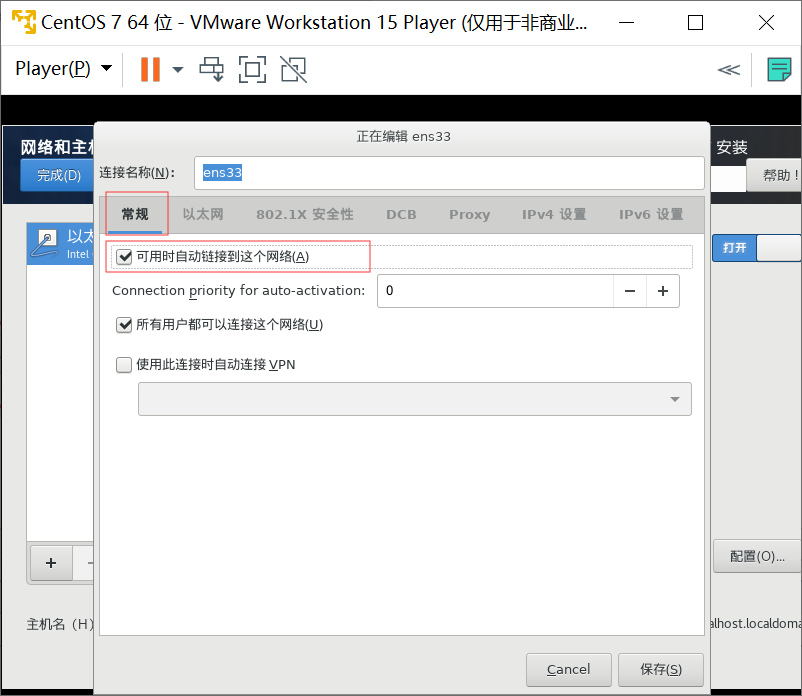Screen dimensions: 802x696
Task: Open the VPN selection dropdown
Action: 415,399
